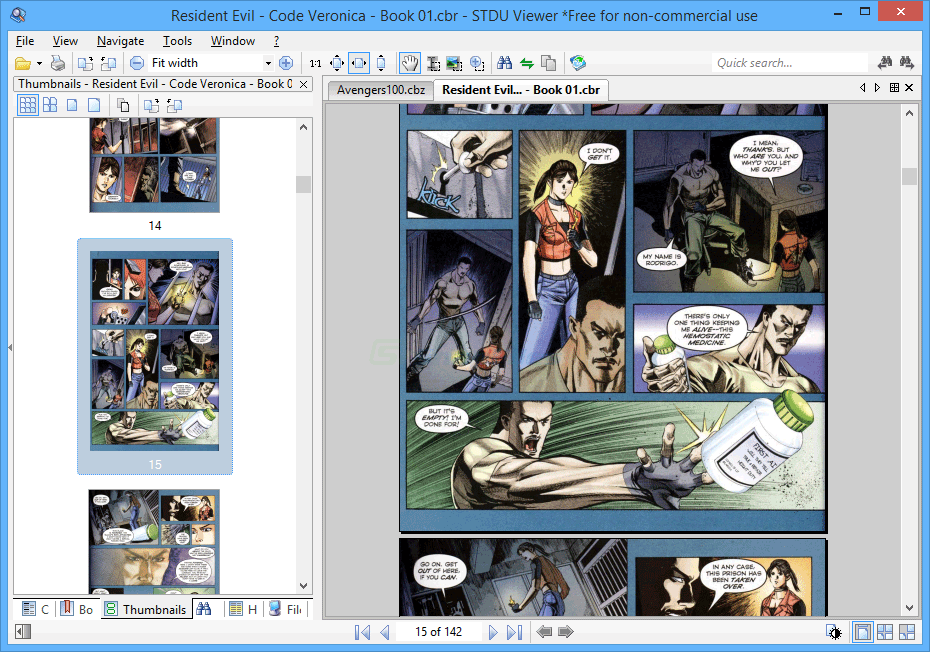The height and width of the screenshot is (652, 930).
Task: Collapse the left sidebar panel handle
Action: (10, 347)
